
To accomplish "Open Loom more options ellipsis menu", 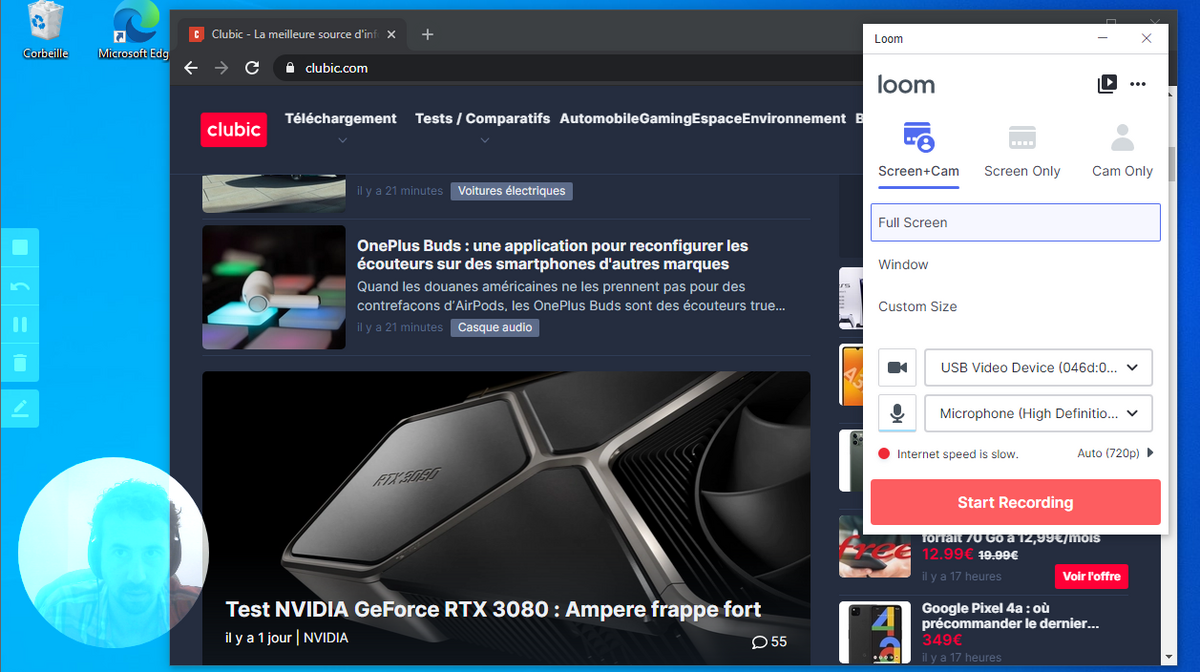I will 1138,84.
